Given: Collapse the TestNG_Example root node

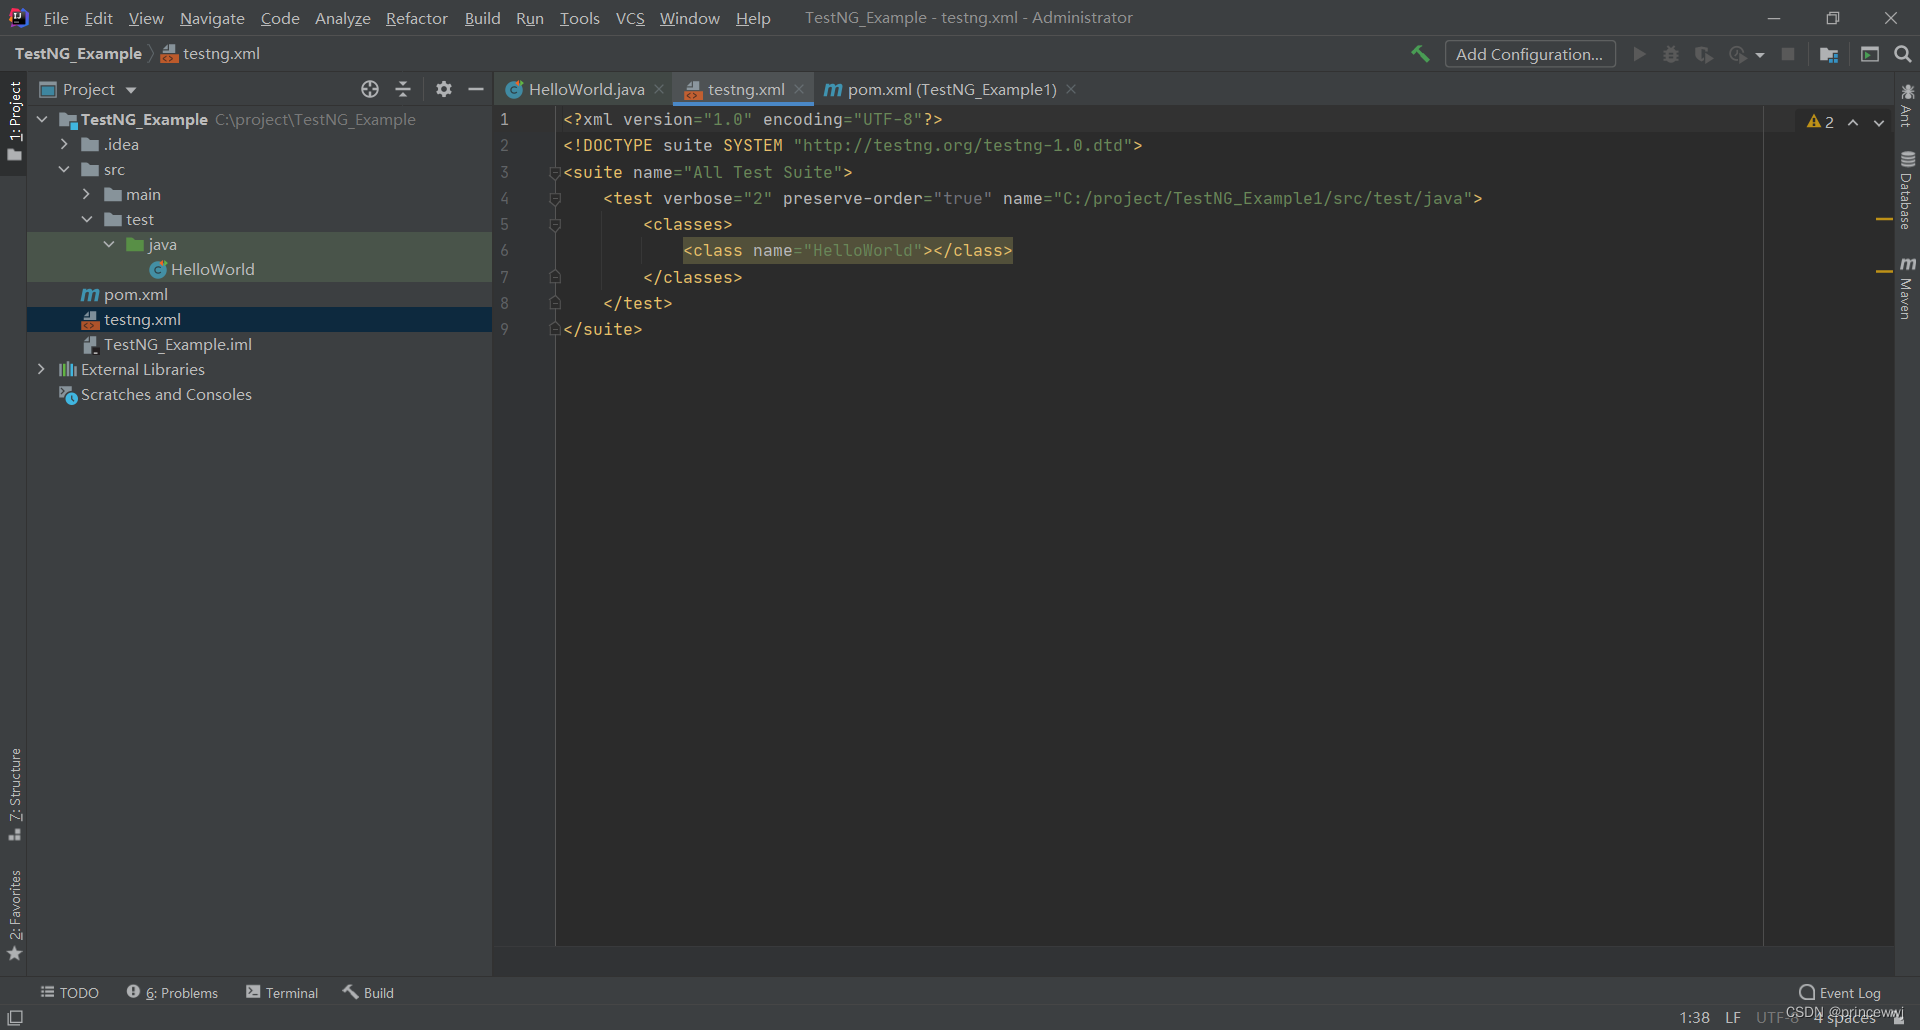Looking at the screenshot, I should [42, 119].
